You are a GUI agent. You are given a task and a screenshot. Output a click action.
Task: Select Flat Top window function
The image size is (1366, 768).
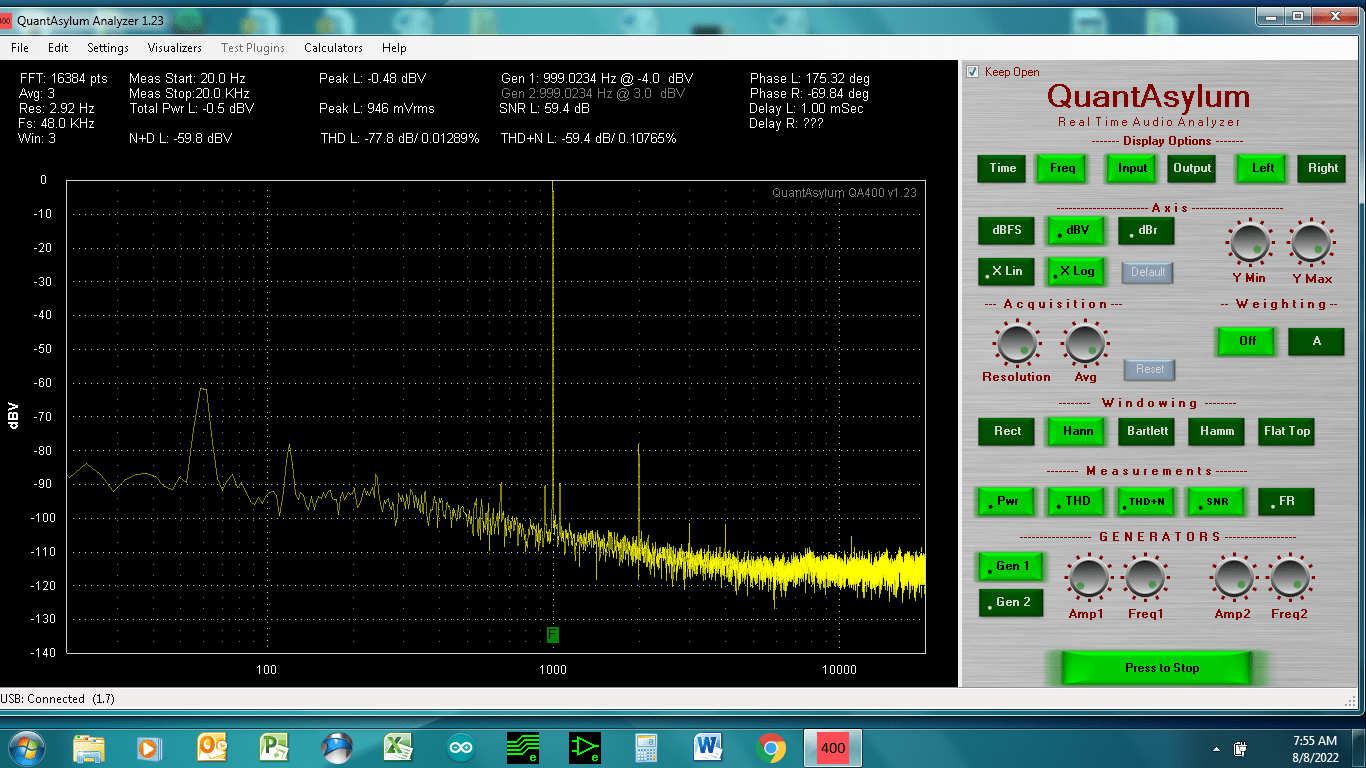(x=1286, y=431)
